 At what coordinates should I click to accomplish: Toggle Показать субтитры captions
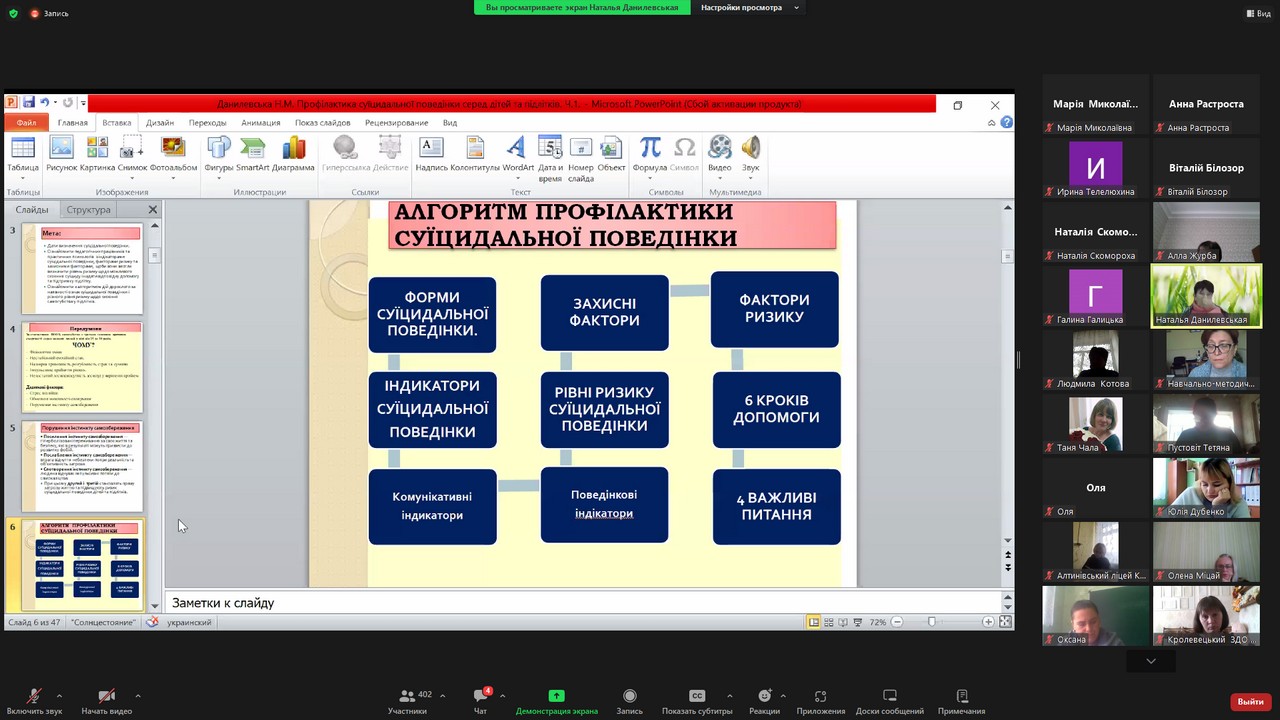(697, 701)
